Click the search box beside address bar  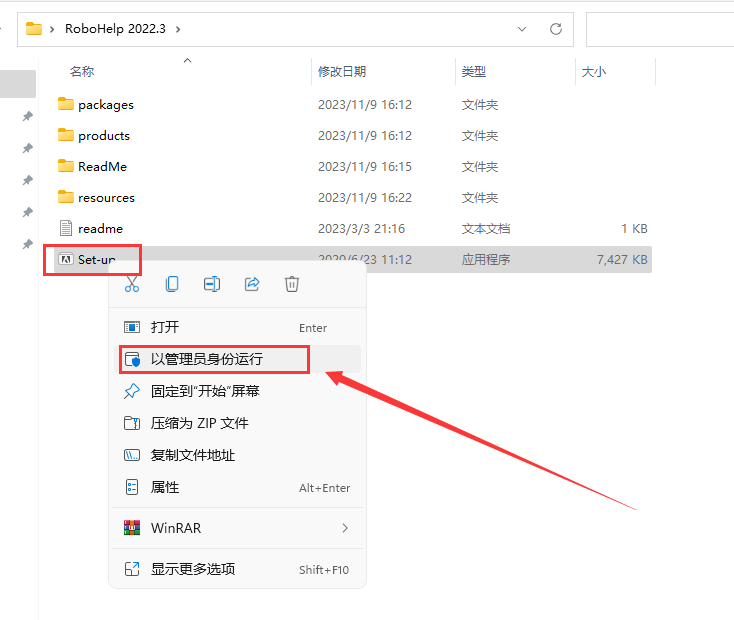[x=660, y=30]
